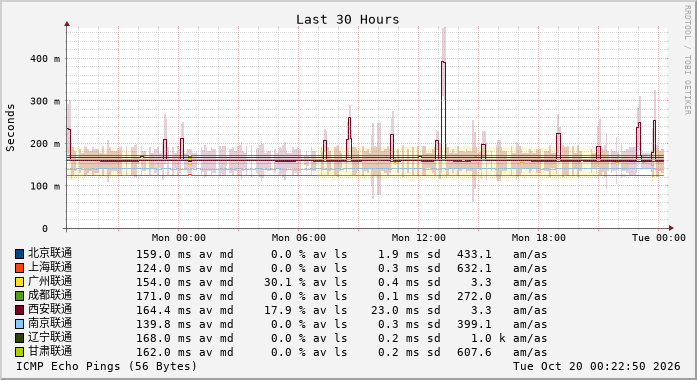Screen dimensions: 697x380
Task: Click the 'Seconds' y-axis label
Action: (x=10, y=128)
